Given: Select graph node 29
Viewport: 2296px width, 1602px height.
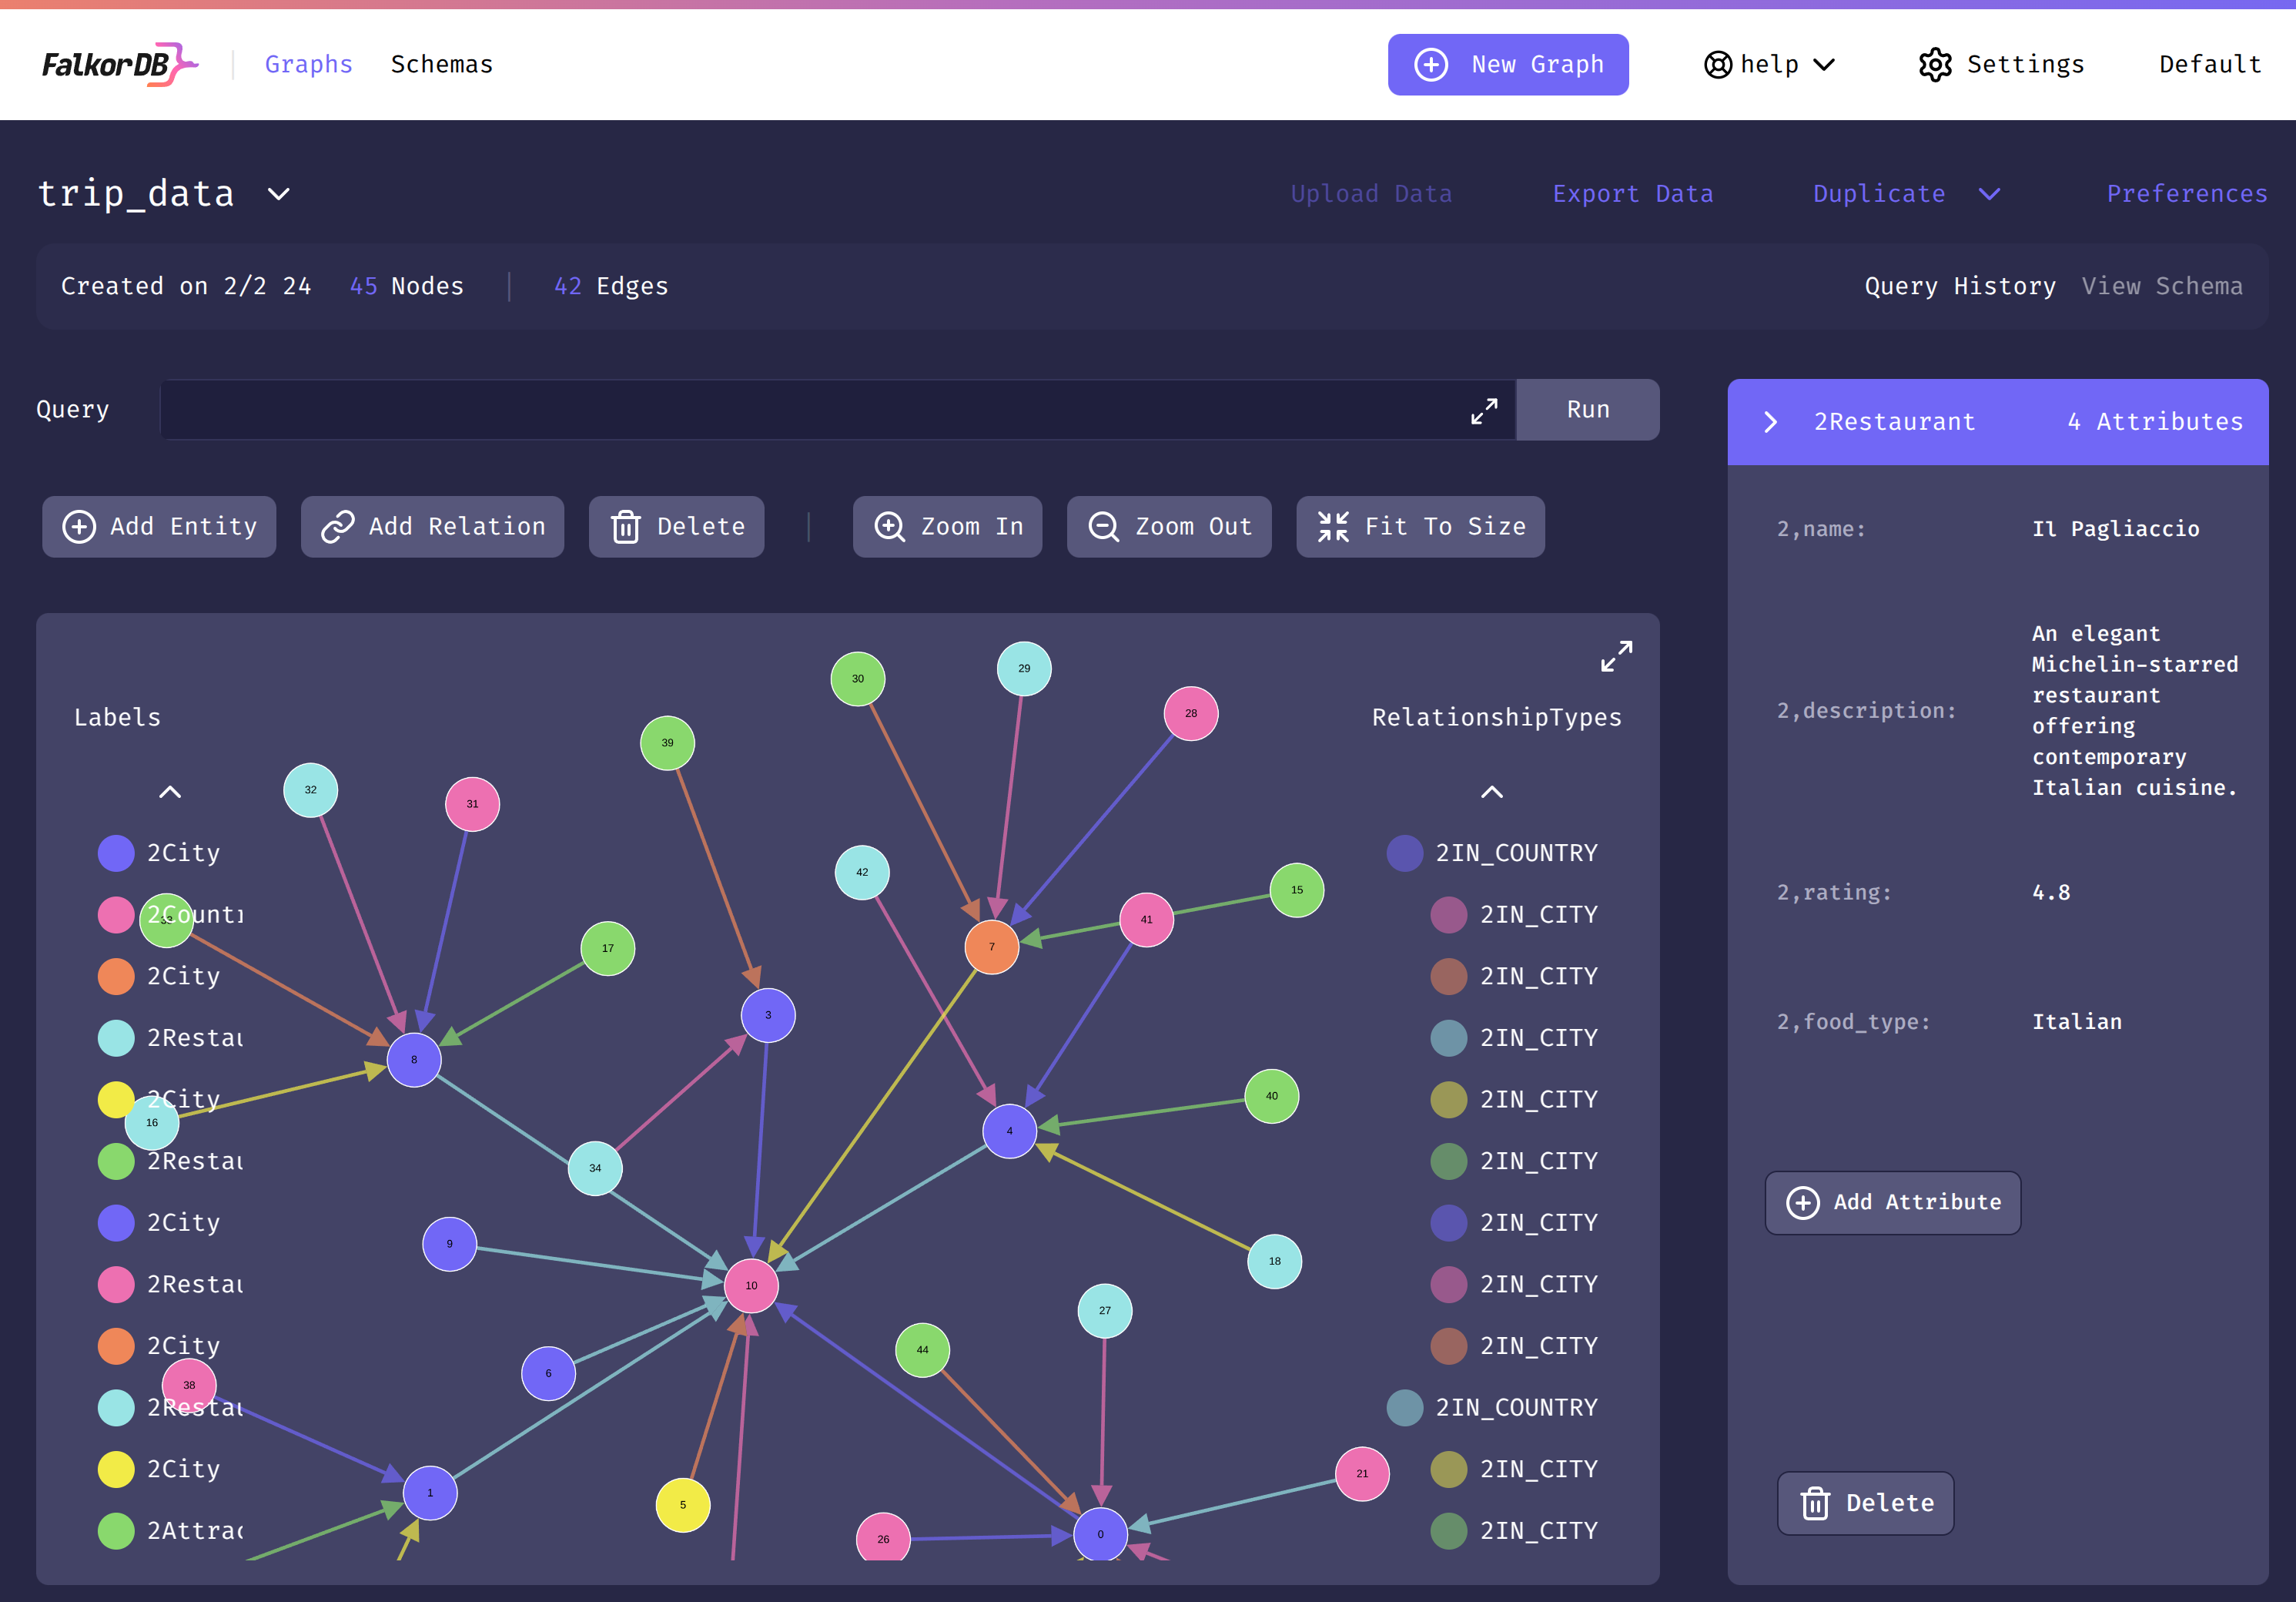Looking at the screenshot, I should [1024, 668].
